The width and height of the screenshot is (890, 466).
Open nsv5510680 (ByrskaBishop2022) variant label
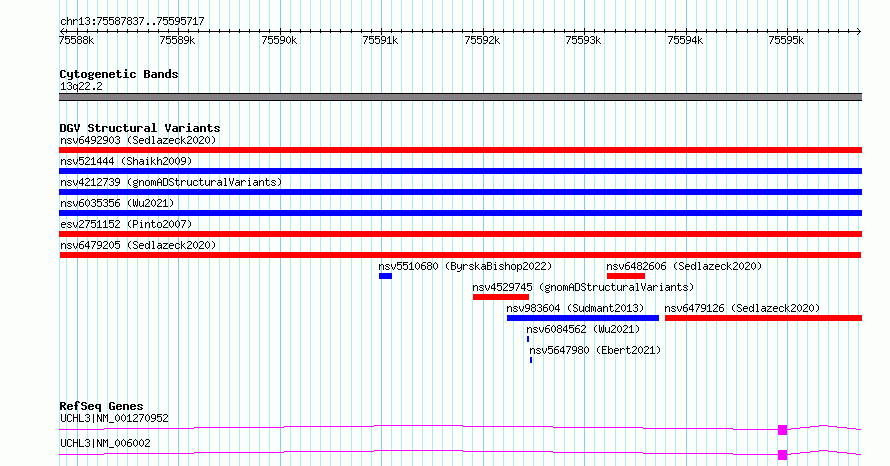coord(465,266)
